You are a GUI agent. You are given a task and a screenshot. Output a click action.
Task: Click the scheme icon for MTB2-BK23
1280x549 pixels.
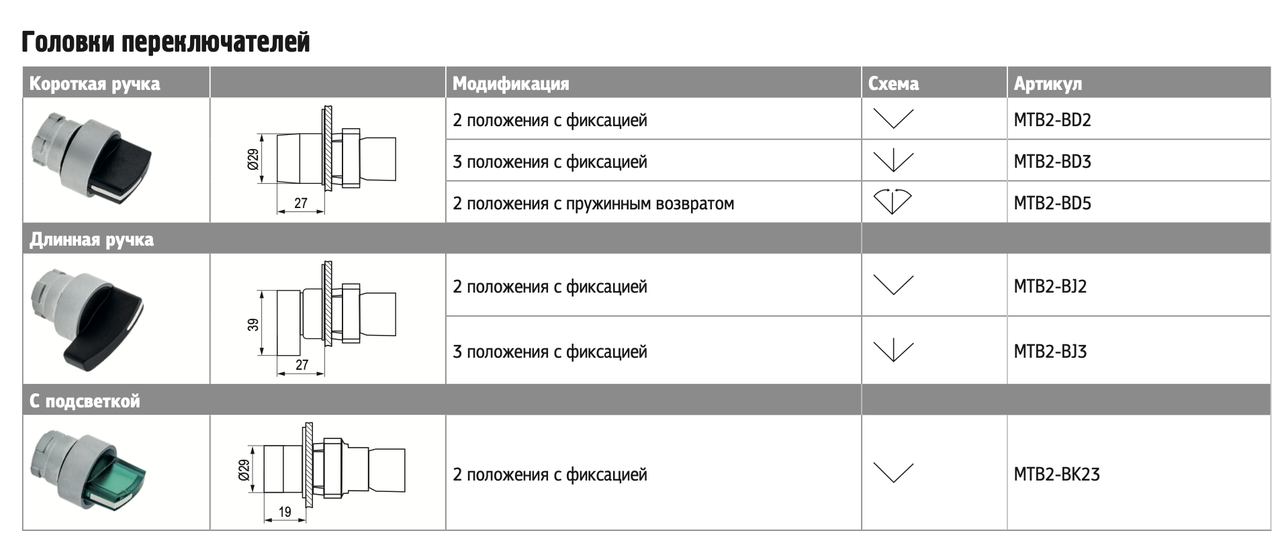click(893, 473)
